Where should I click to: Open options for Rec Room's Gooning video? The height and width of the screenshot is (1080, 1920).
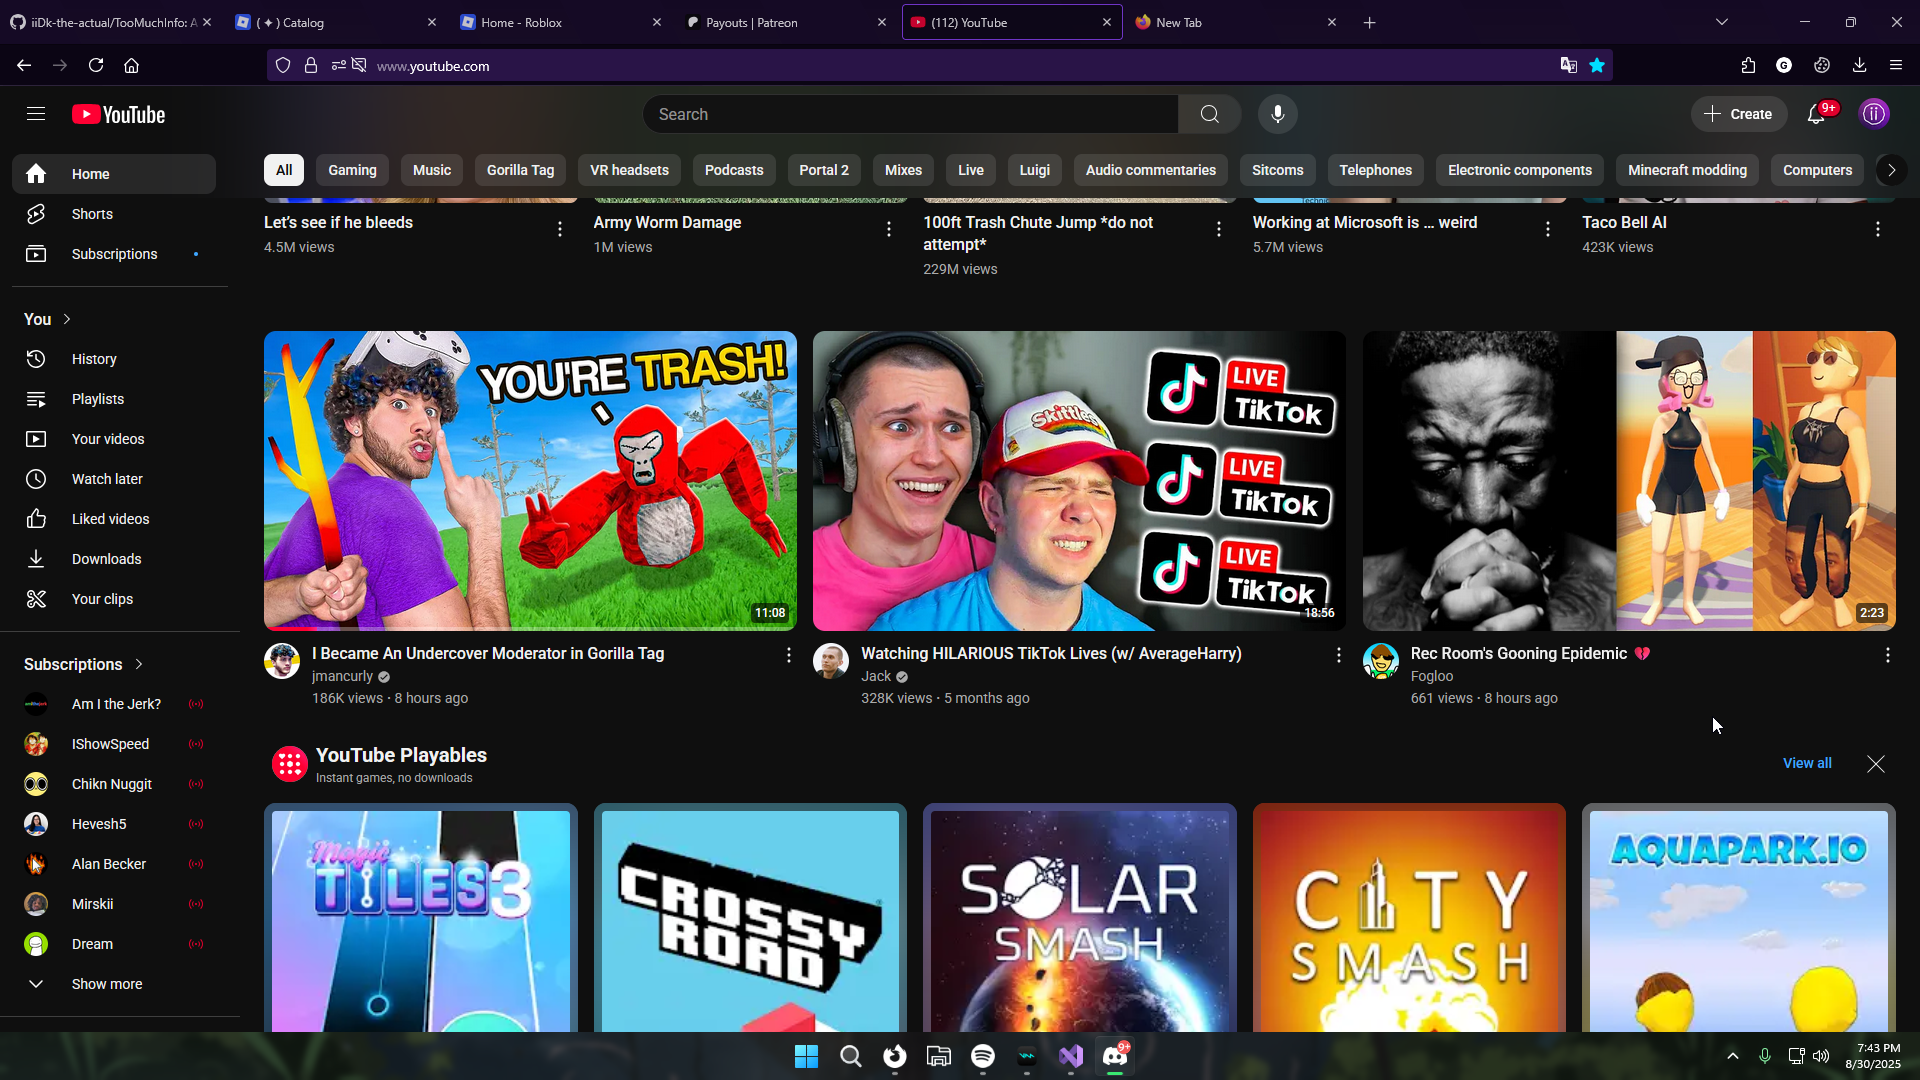(x=1887, y=655)
